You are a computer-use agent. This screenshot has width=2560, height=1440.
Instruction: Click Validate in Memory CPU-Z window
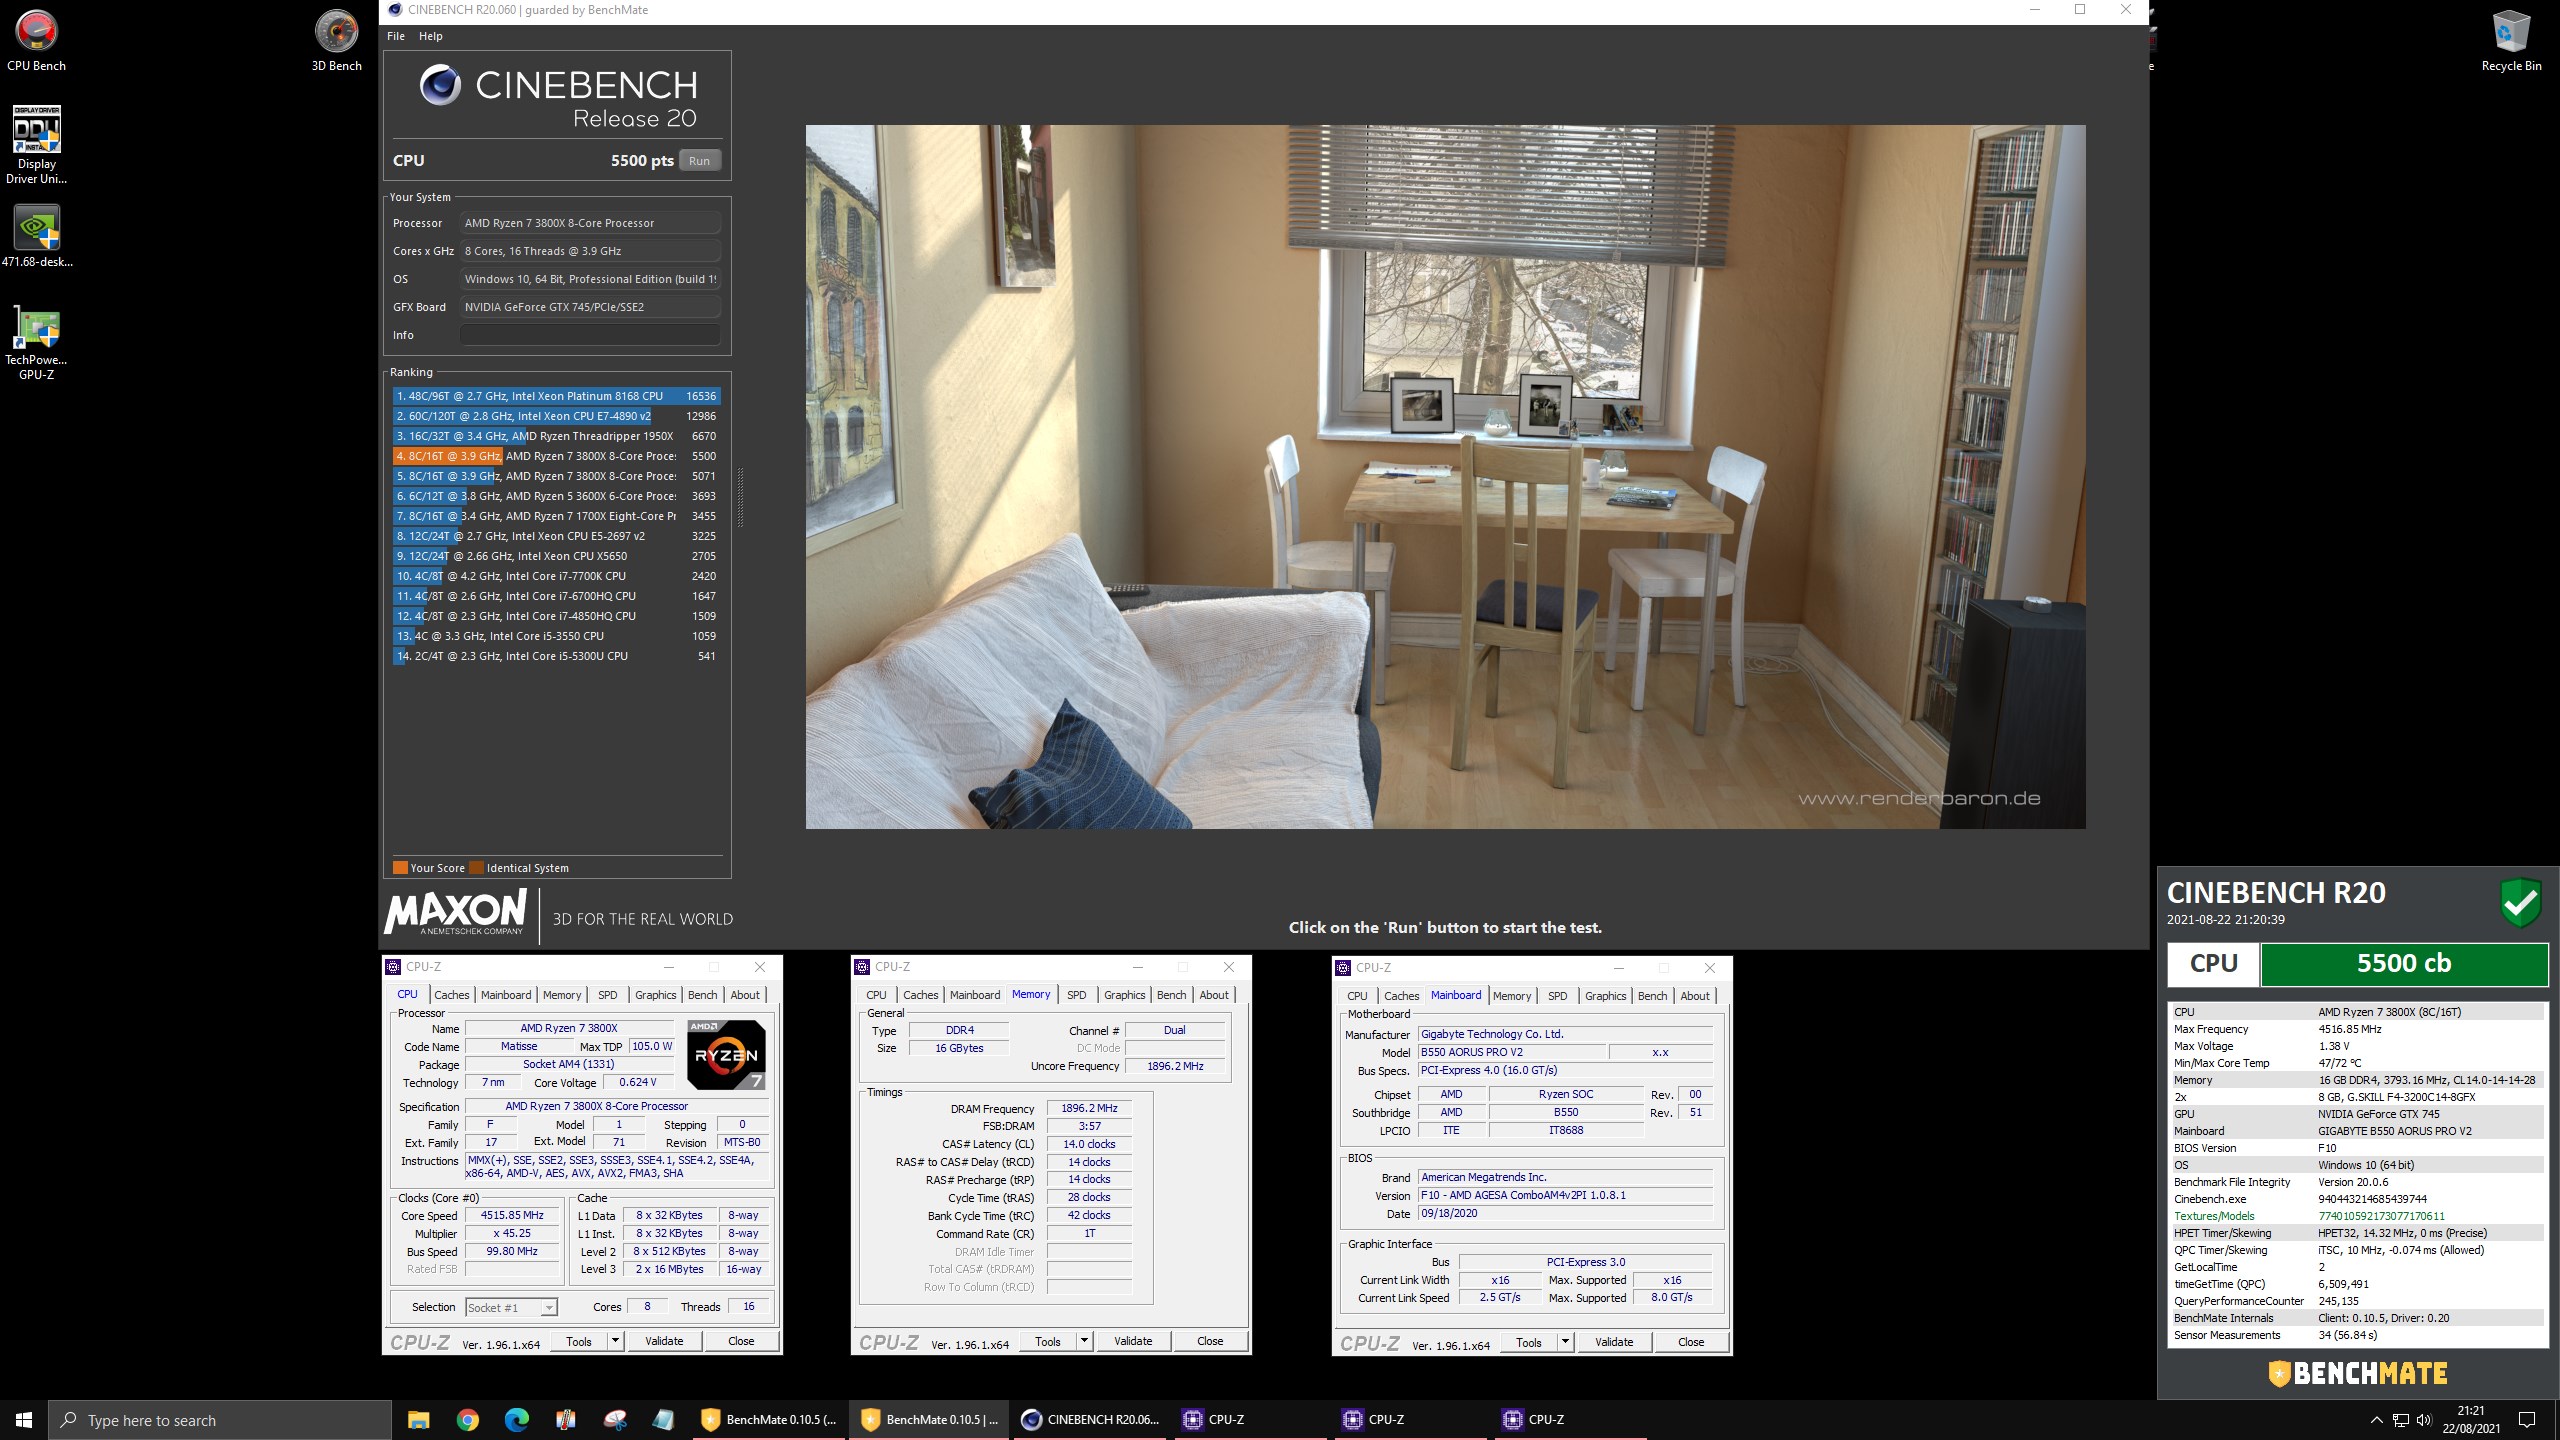click(1133, 1342)
